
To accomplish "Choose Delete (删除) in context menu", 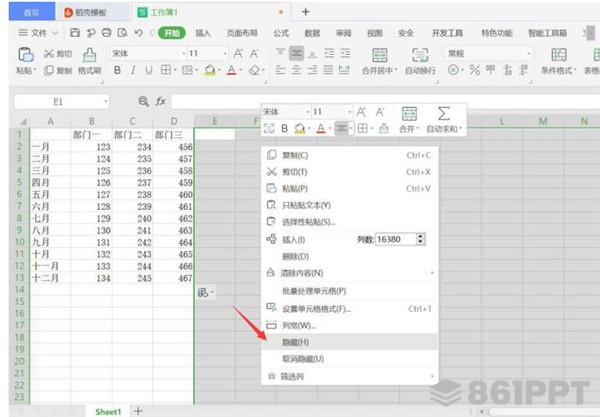I will point(350,256).
